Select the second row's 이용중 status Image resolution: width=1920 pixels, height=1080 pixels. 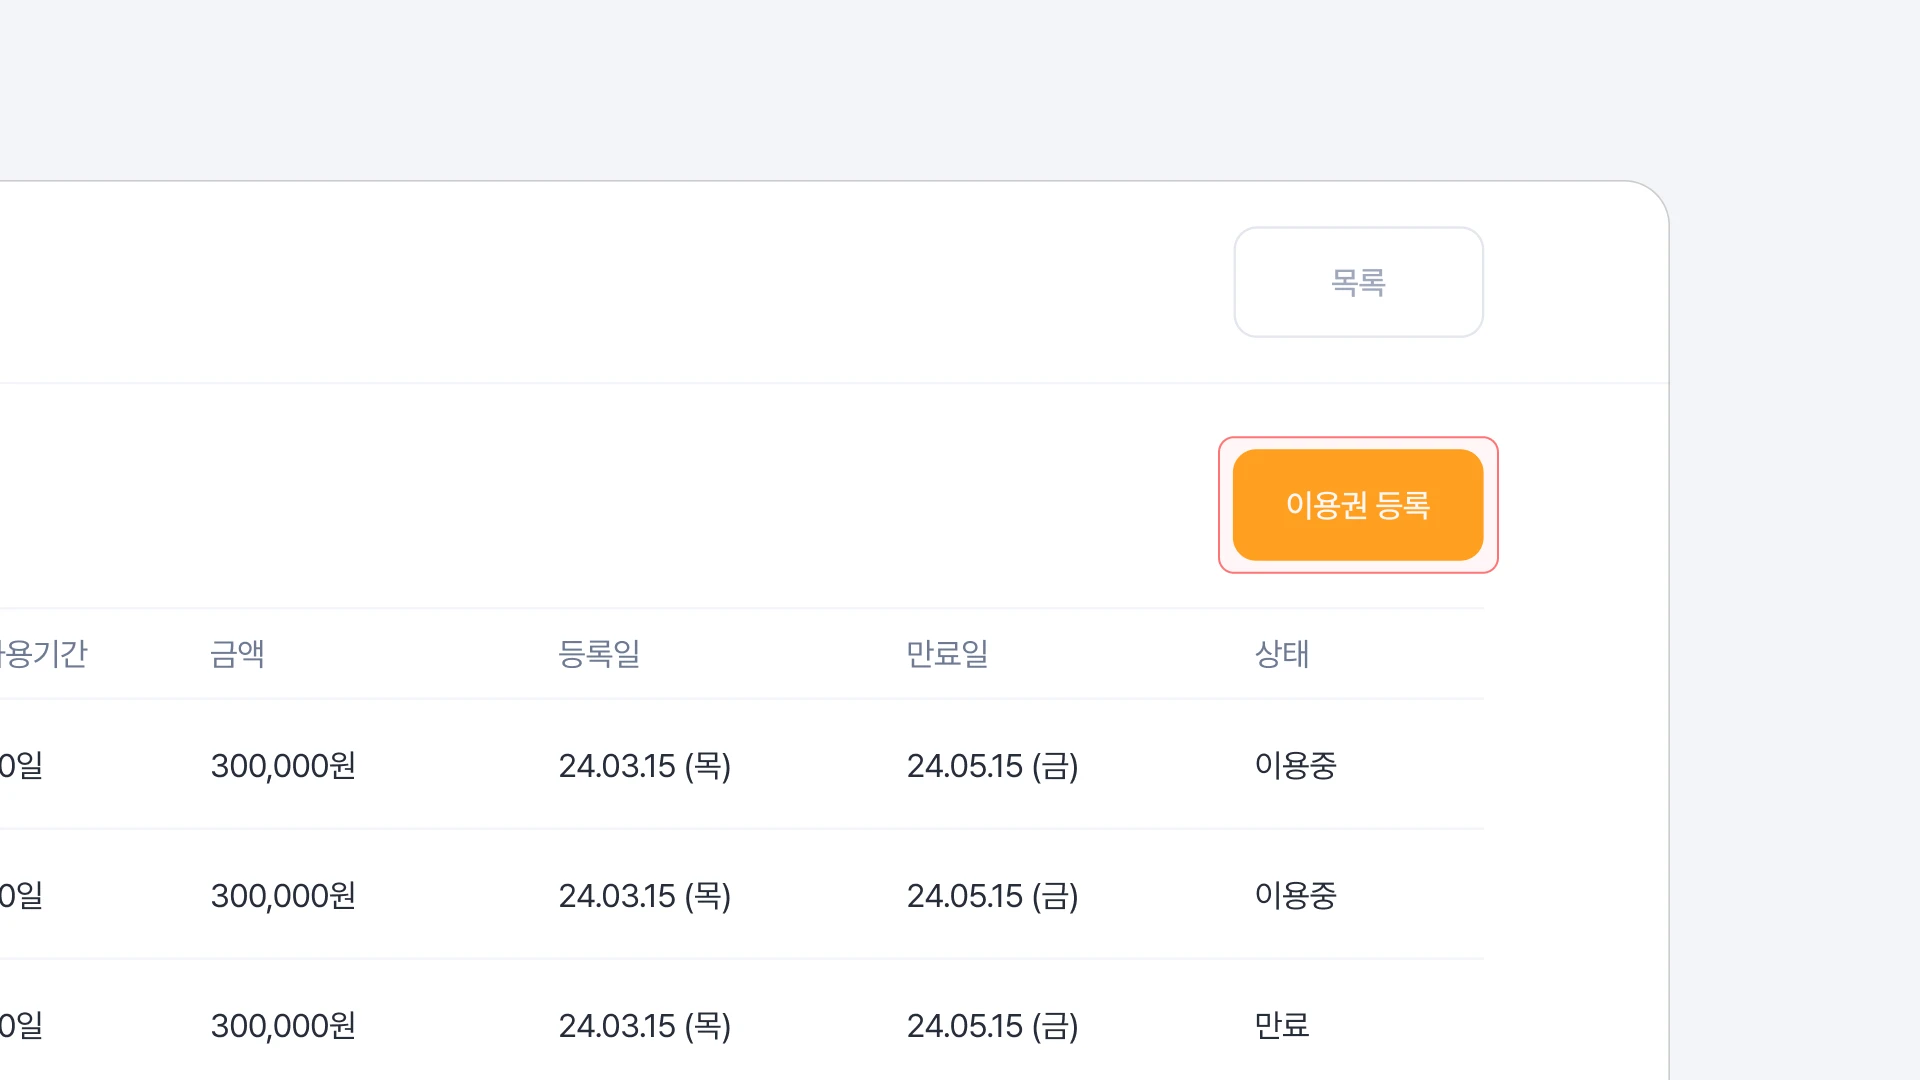[x=1296, y=896]
